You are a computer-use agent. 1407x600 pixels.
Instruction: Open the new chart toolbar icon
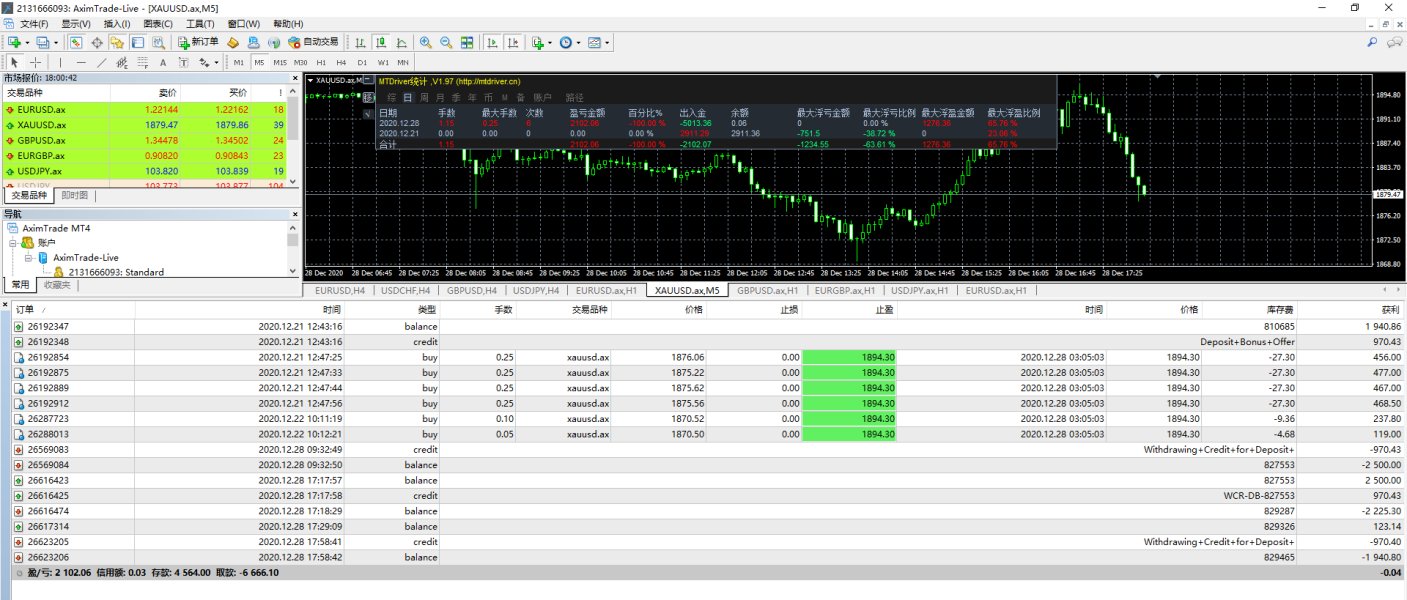pyautogui.click(x=15, y=42)
